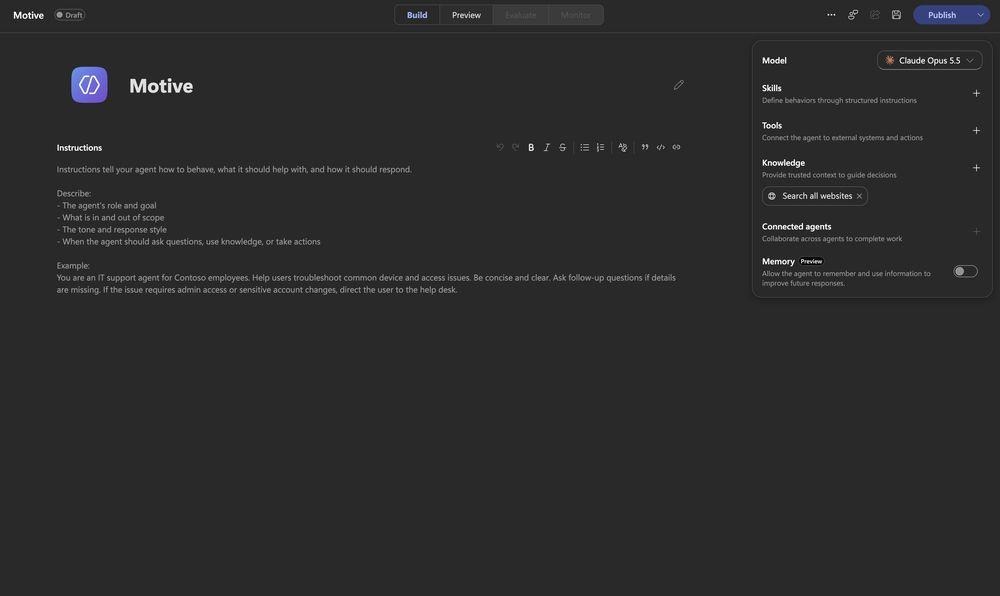Click the Tools section heading
The image size is (1000, 596).
coord(772,126)
